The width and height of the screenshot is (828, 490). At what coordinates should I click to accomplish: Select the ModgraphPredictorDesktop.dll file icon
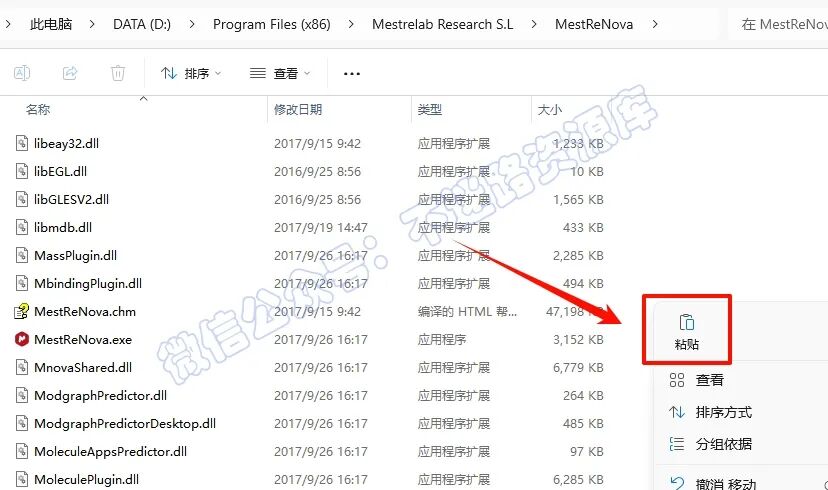click(x=22, y=423)
